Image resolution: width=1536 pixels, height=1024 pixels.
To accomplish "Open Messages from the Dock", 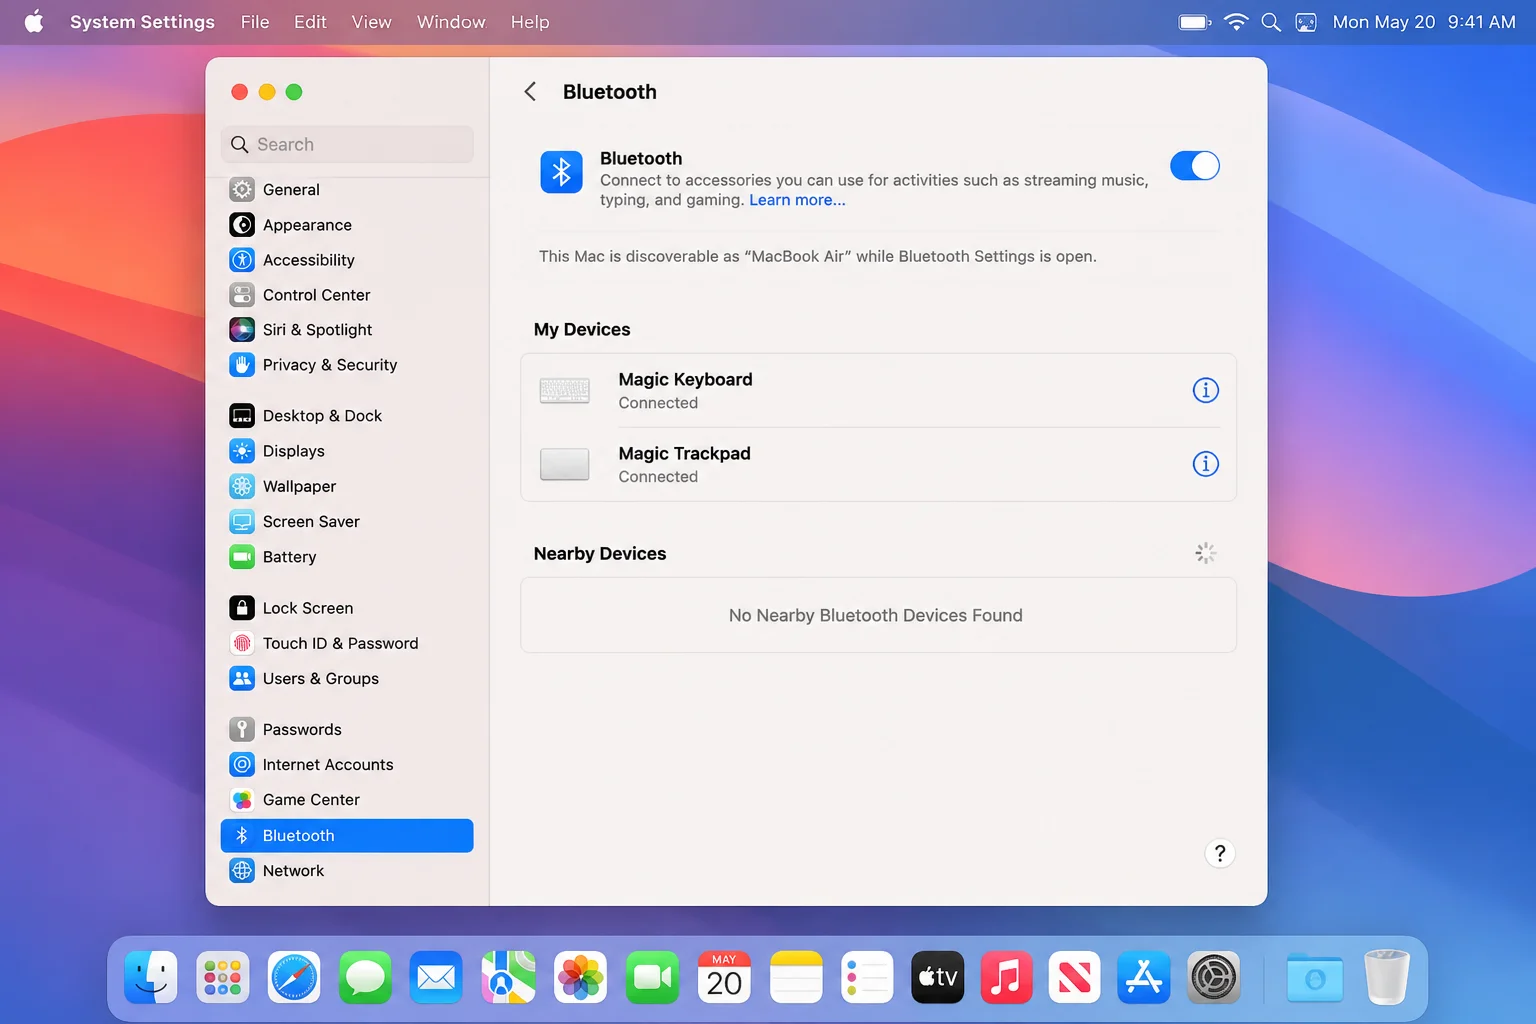I will (365, 977).
